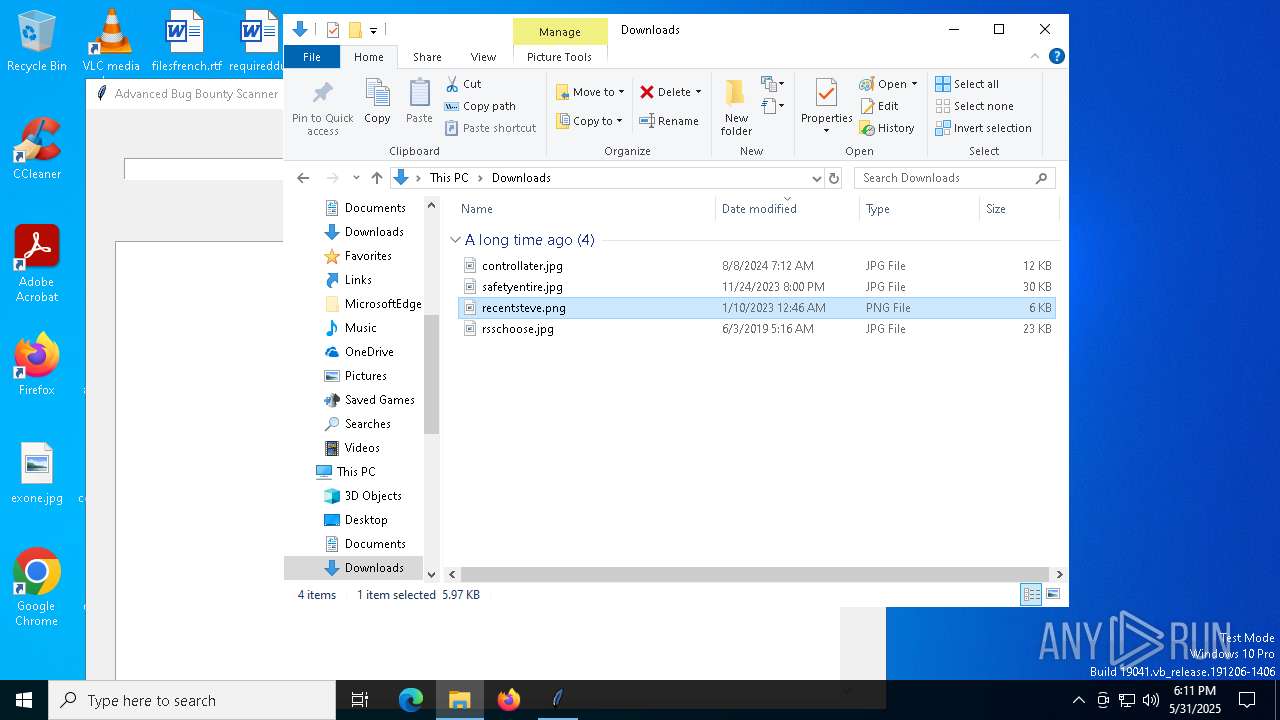The image size is (1280, 720).
Task: Click the Paste ribbon icon
Action: tap(419, 102)
